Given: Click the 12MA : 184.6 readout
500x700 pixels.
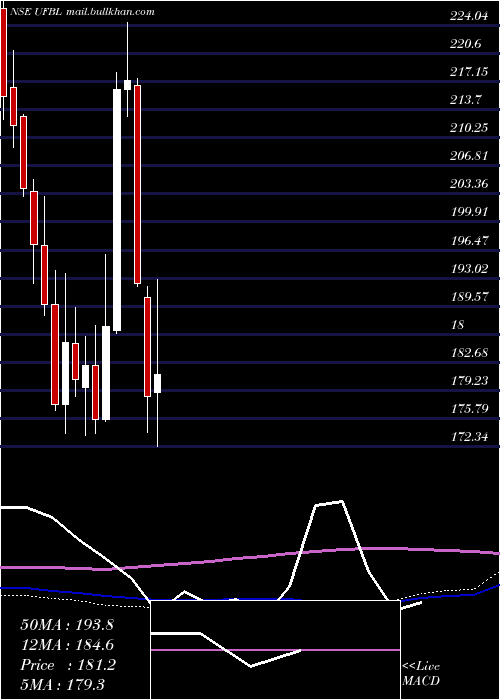Looking at the screenshot, I should (x=67, y=645).
